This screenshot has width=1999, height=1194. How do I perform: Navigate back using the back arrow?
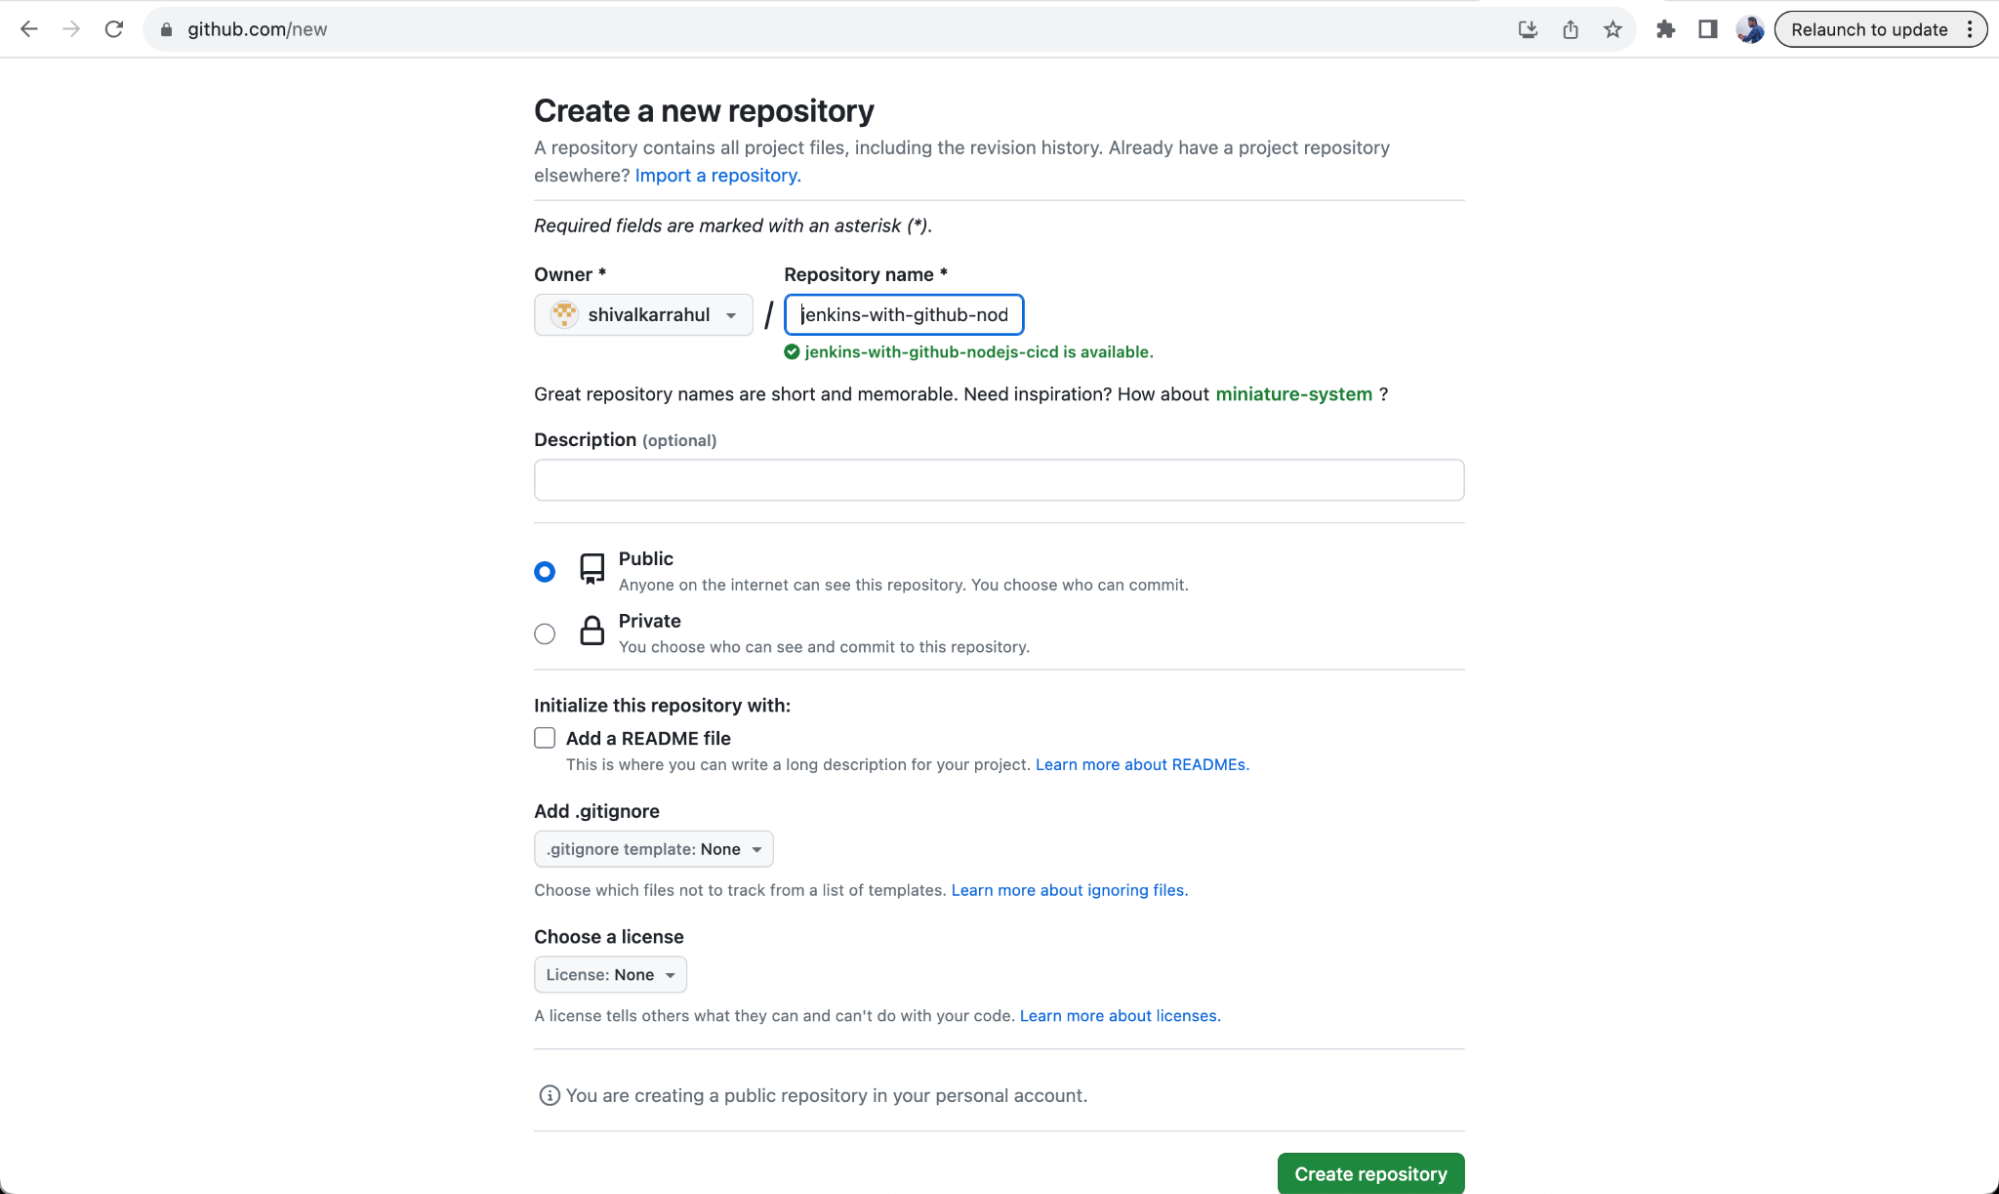tap(29, 29)
